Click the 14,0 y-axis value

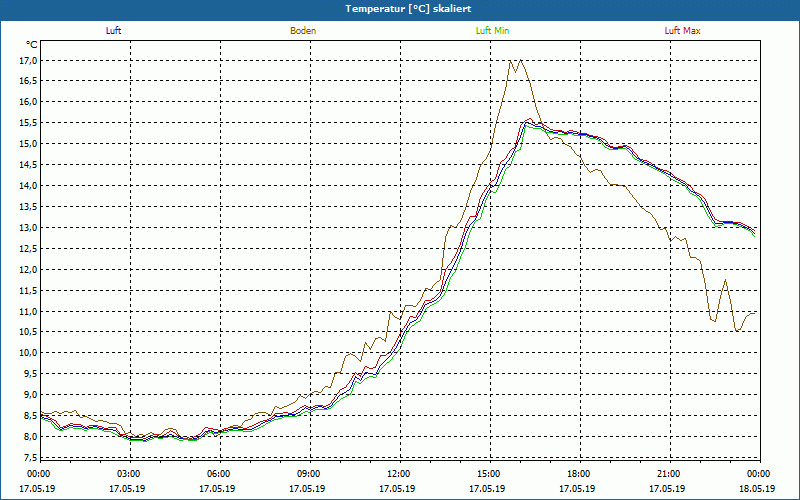click(29, 186)
